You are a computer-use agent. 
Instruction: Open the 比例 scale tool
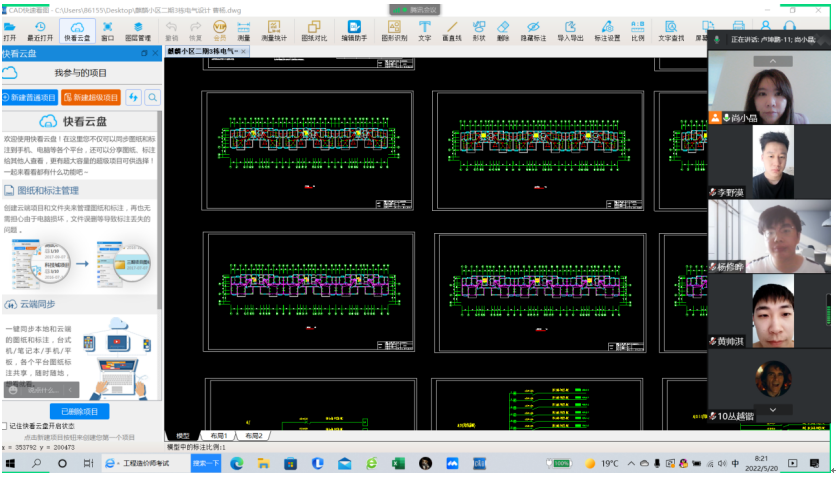coord(637,29)
